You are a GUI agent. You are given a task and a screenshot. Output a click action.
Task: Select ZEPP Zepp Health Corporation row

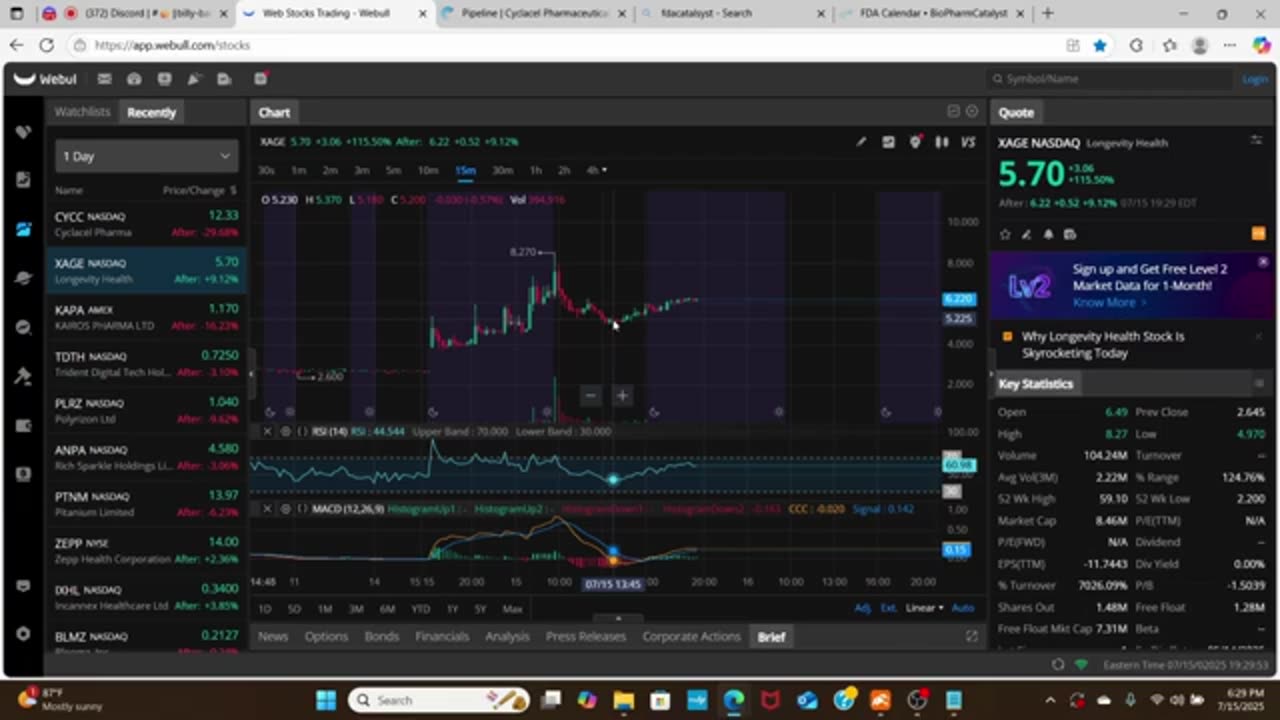(147, 551)
